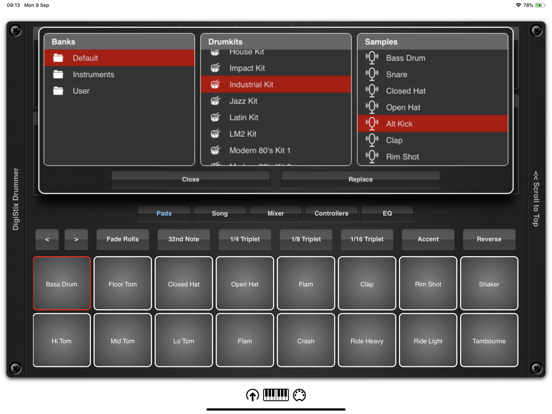The image size is (552, 414).
Task: Select the User bank
Action: pos(119,91)
